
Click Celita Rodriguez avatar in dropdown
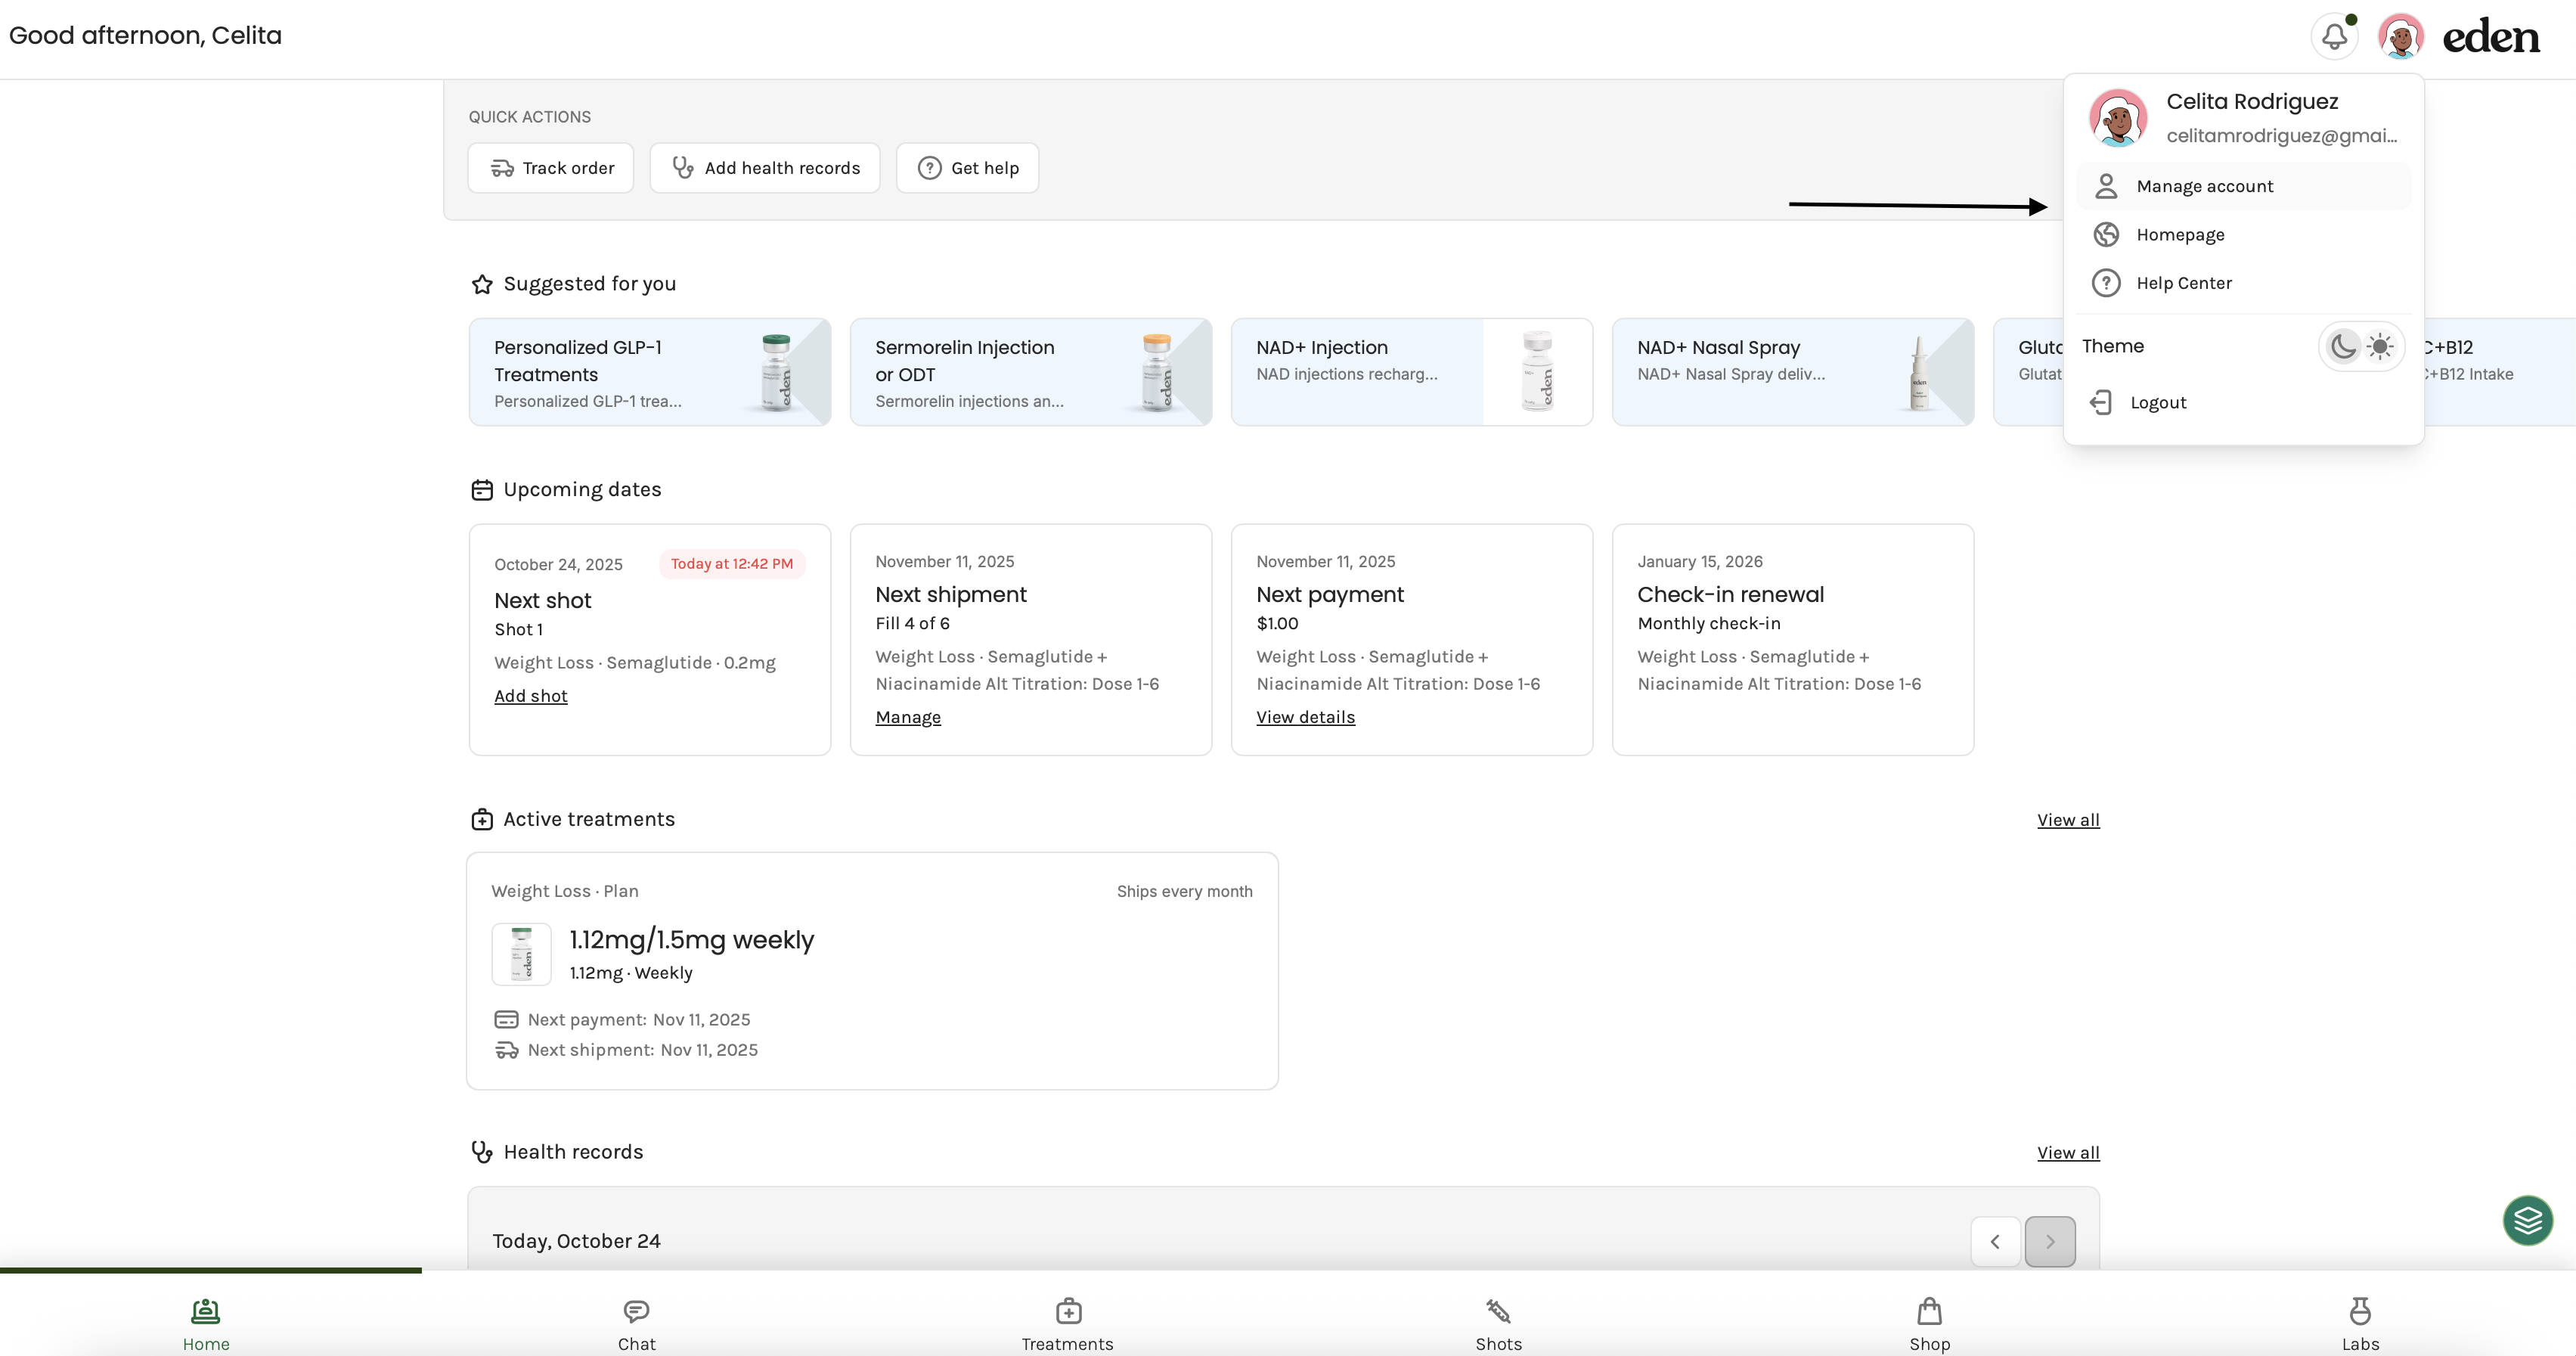[x=2118, y=118]
